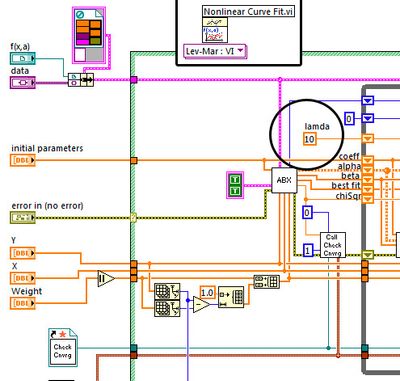This screenshot has width=400, height=381.
Task: Select the ABX subVI node
Action: click(x=284, y=180)
